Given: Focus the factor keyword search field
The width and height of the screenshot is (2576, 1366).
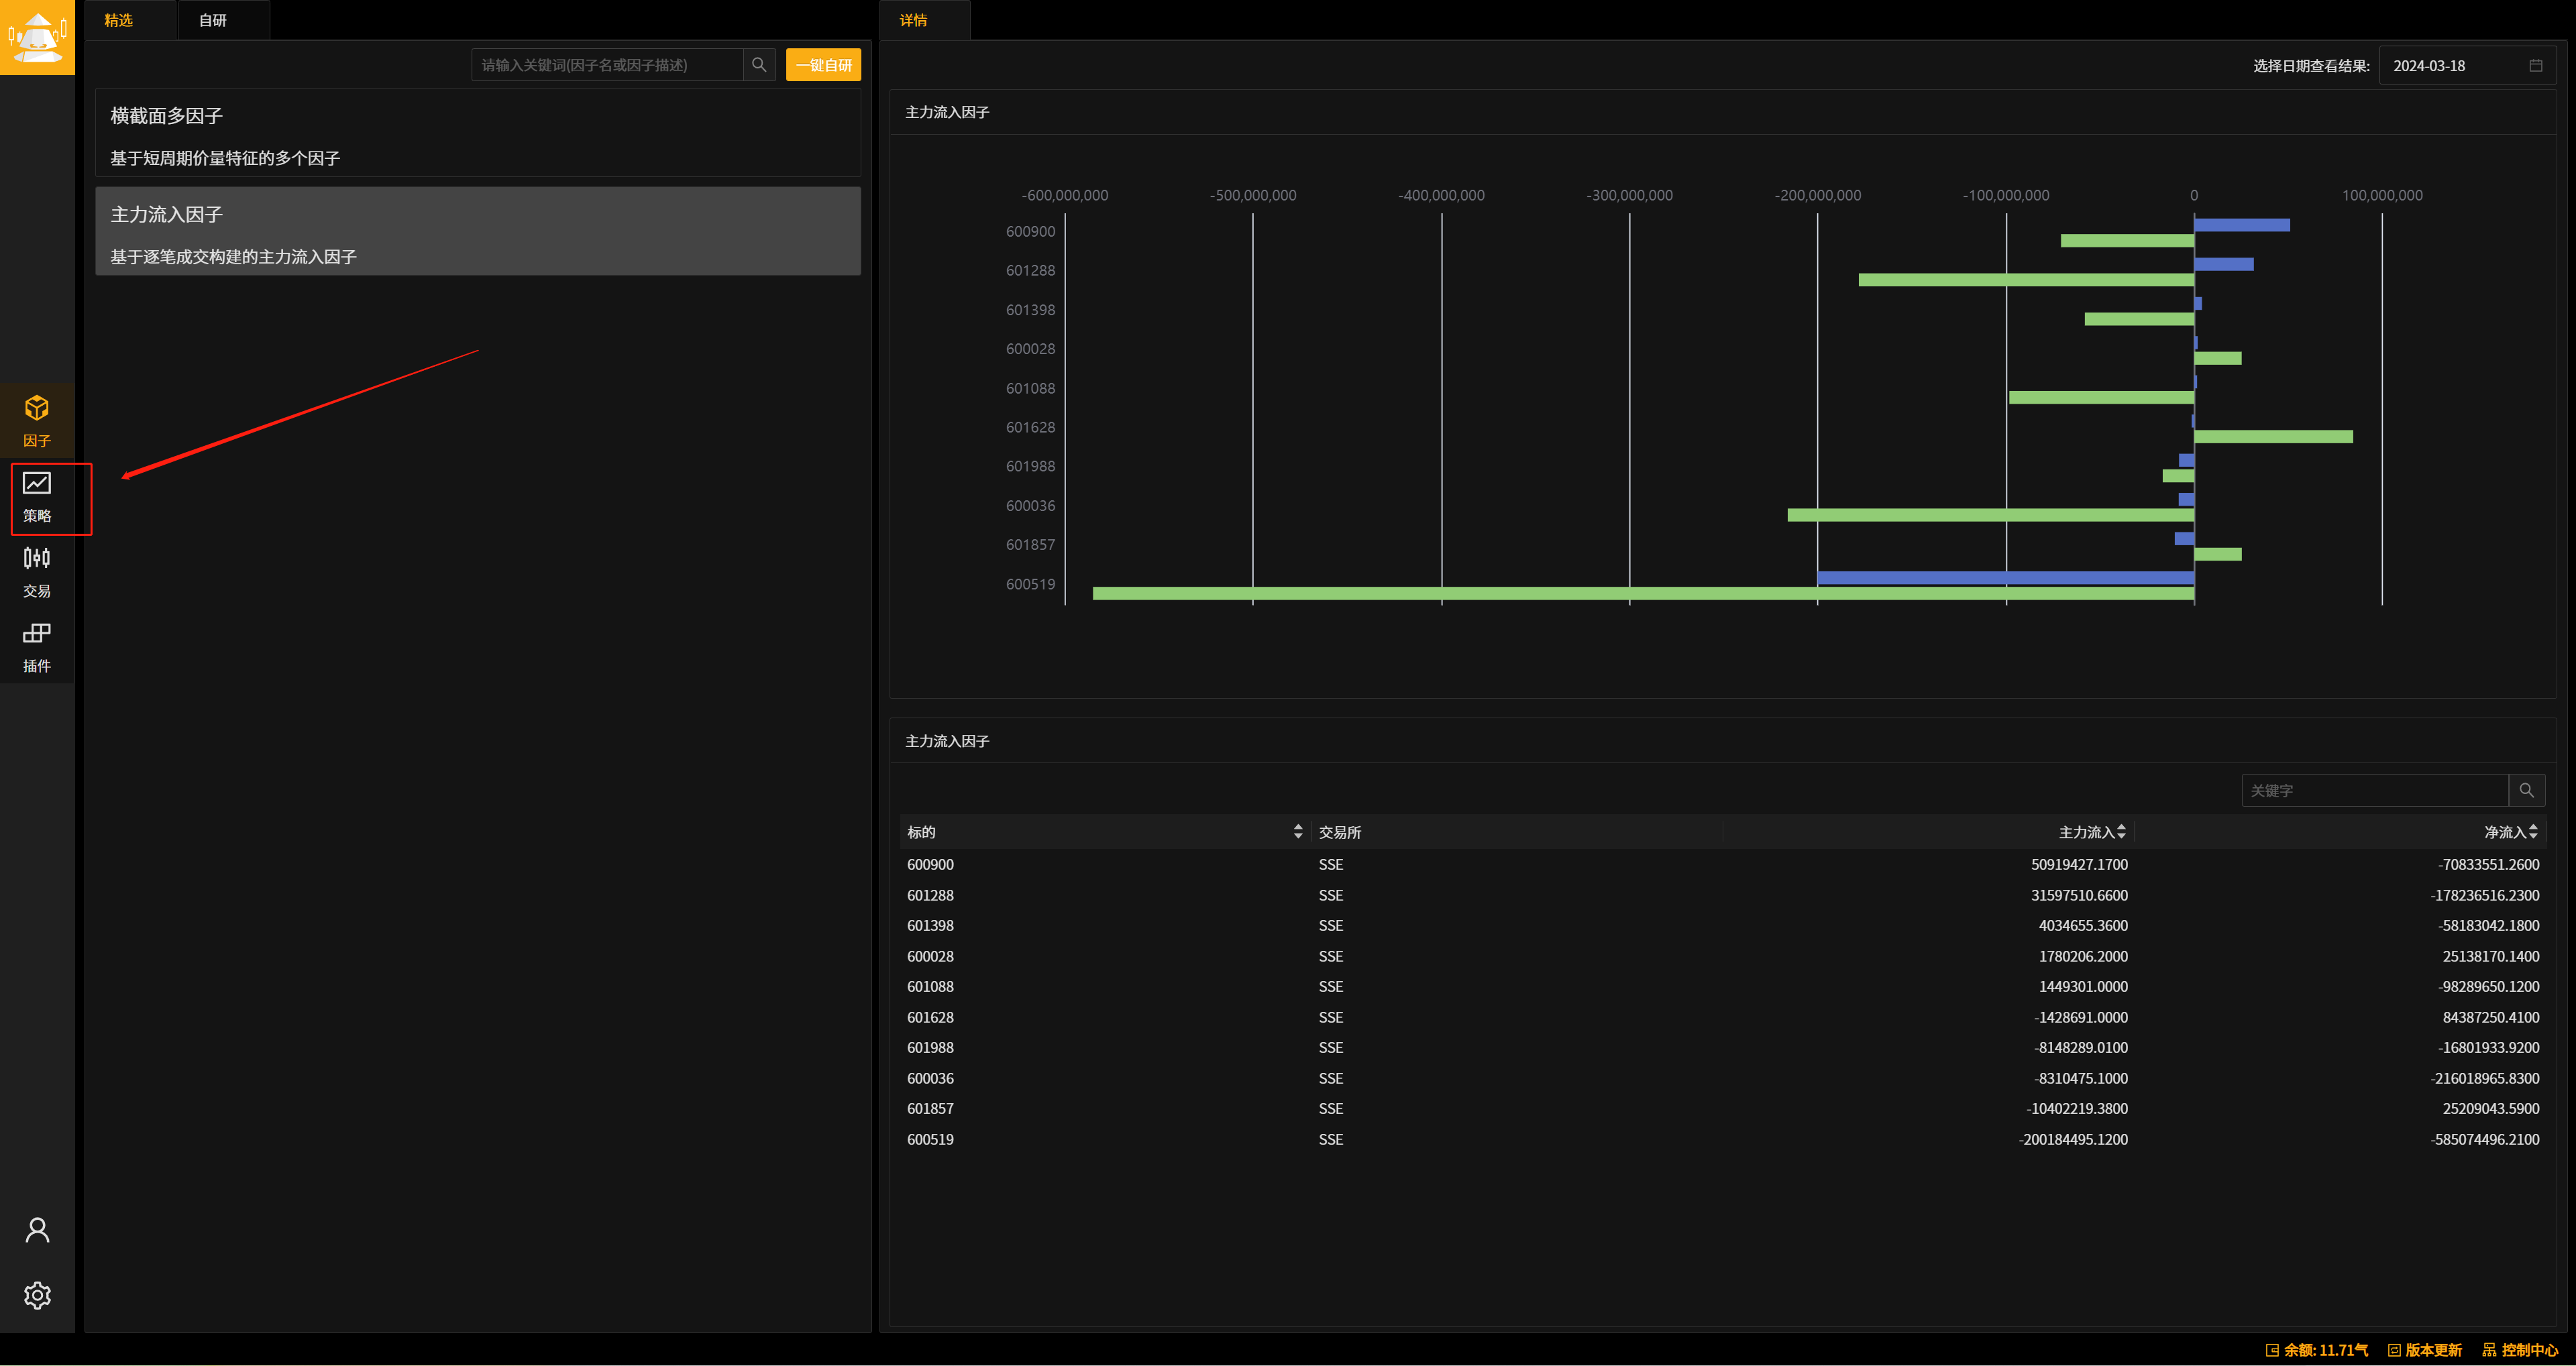Looking at the screenshot, I should (x=607, y=65).
